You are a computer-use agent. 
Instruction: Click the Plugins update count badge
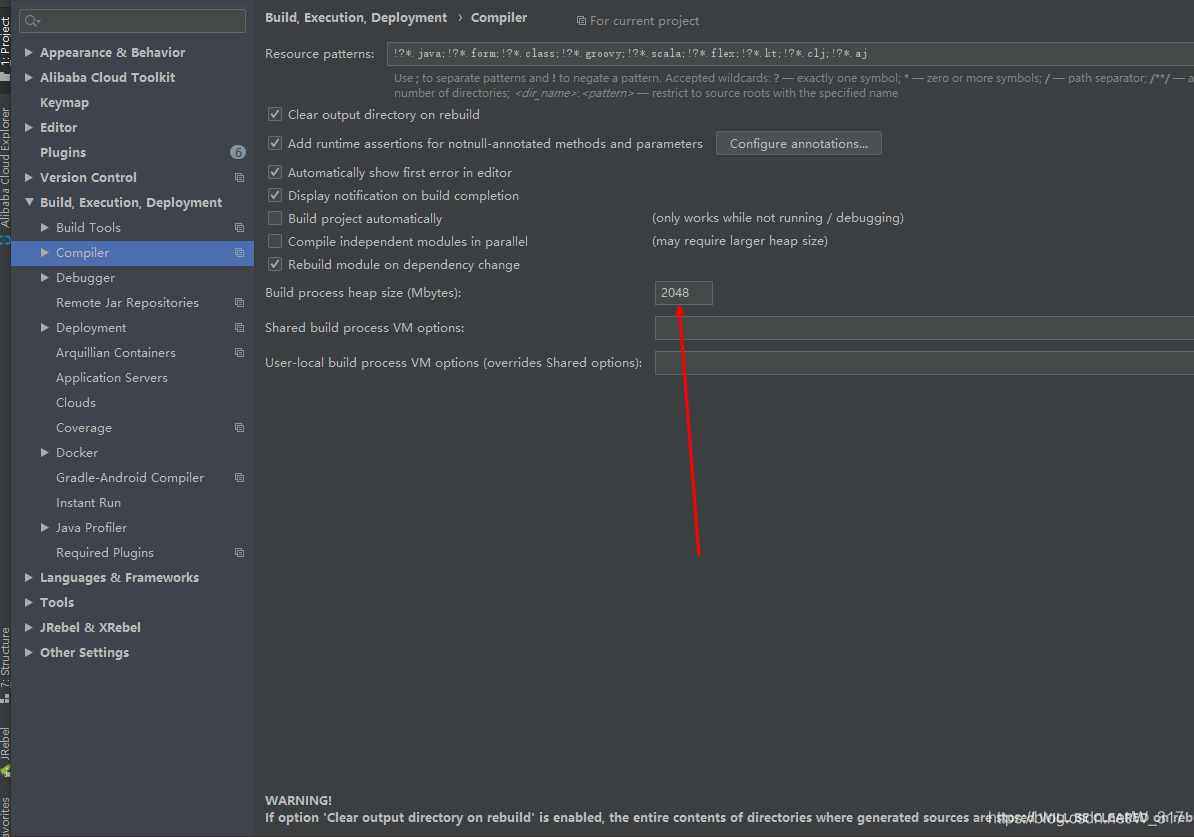(x=238, y=152)
